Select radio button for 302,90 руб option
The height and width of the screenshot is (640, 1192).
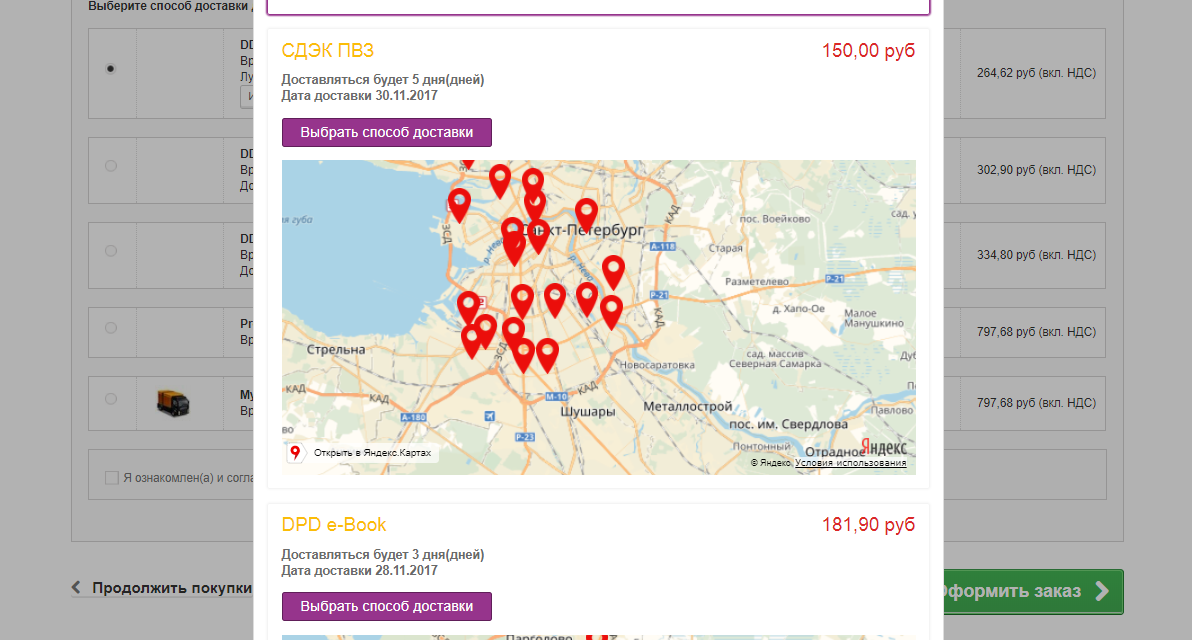110,166
